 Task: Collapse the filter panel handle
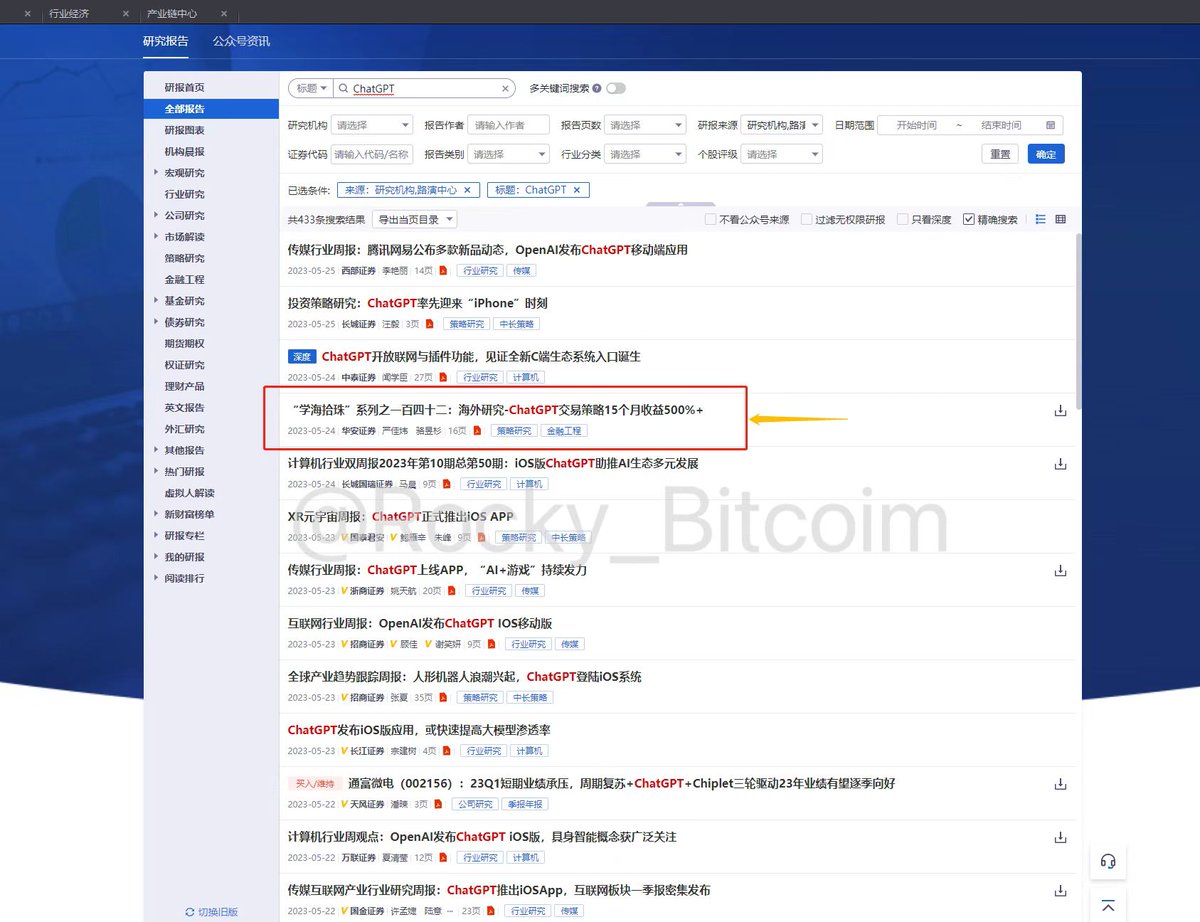click(680, 204)
